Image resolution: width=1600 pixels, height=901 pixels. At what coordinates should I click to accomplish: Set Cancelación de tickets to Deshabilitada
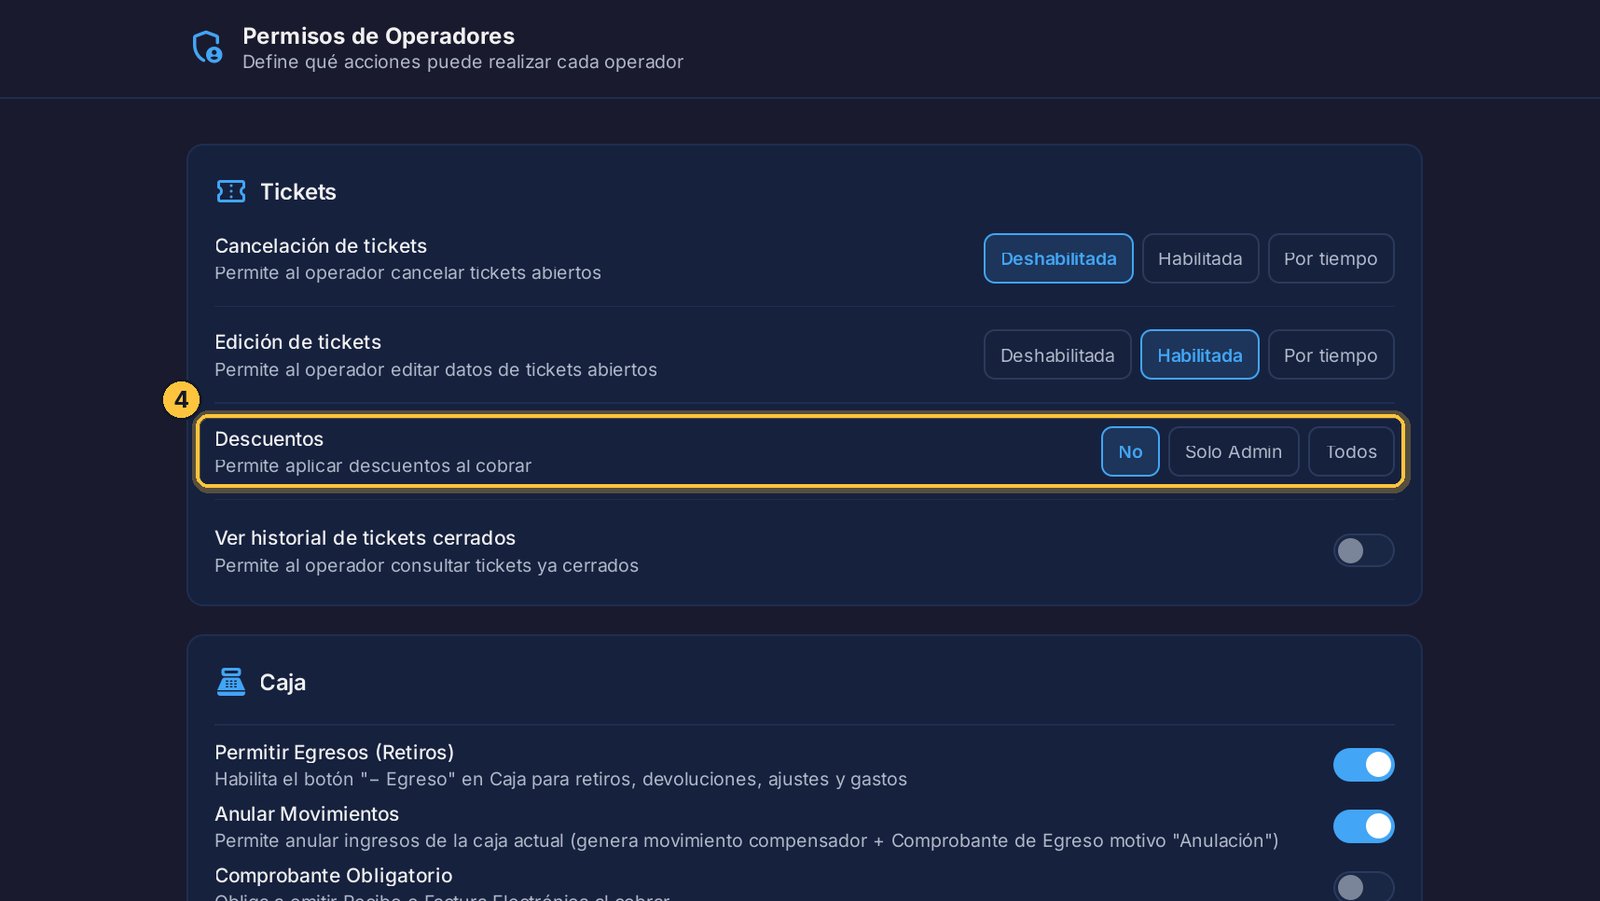pyautogui.click(x=1058, y=259)
